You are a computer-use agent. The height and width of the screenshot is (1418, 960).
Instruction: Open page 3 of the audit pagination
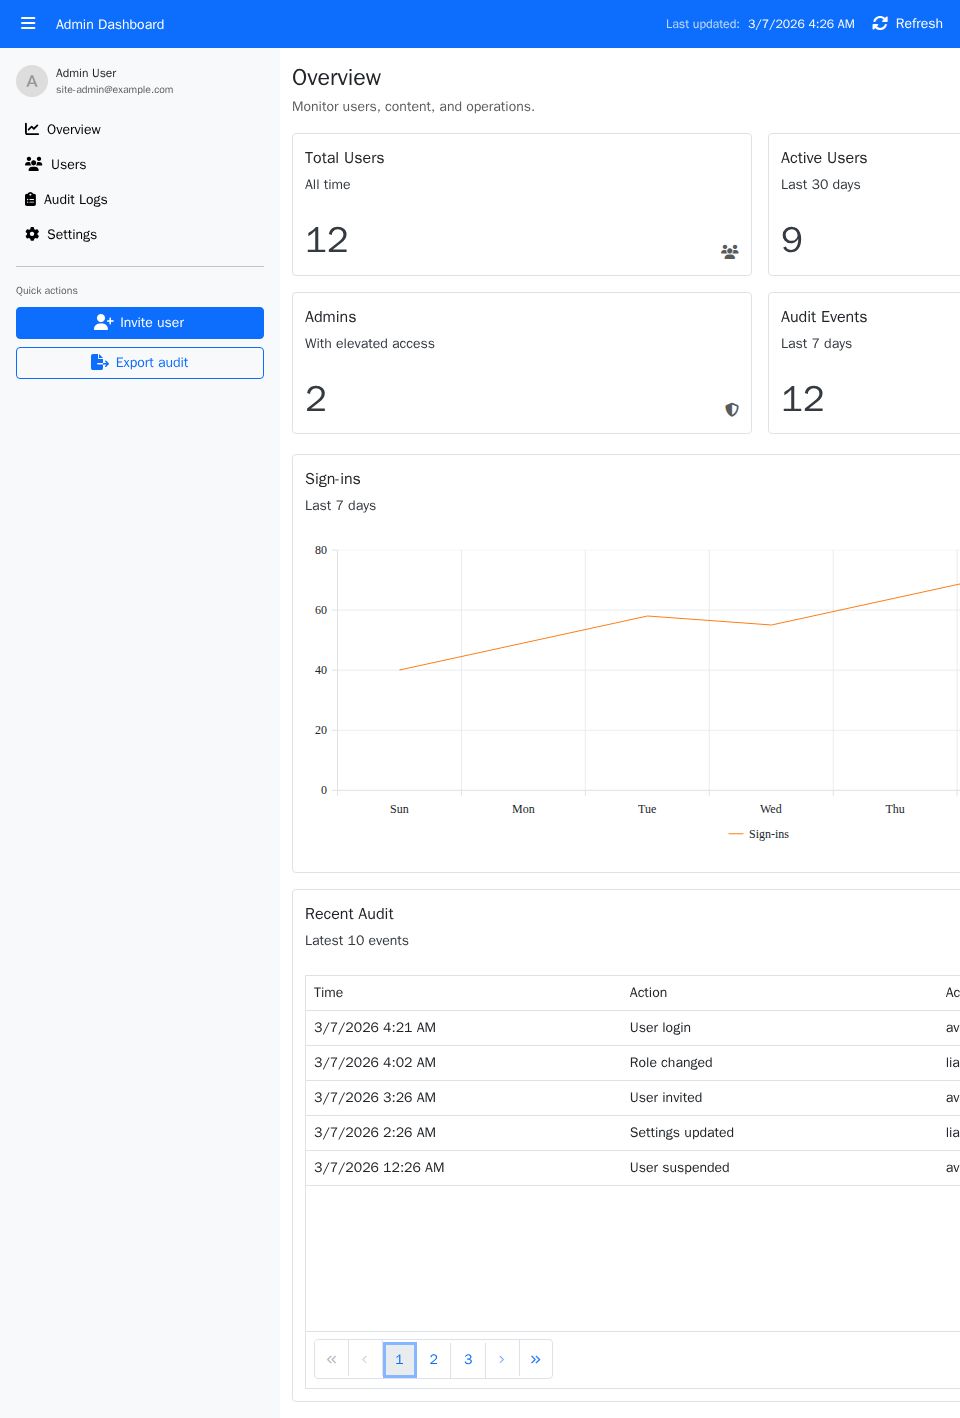click(468, 1359)
